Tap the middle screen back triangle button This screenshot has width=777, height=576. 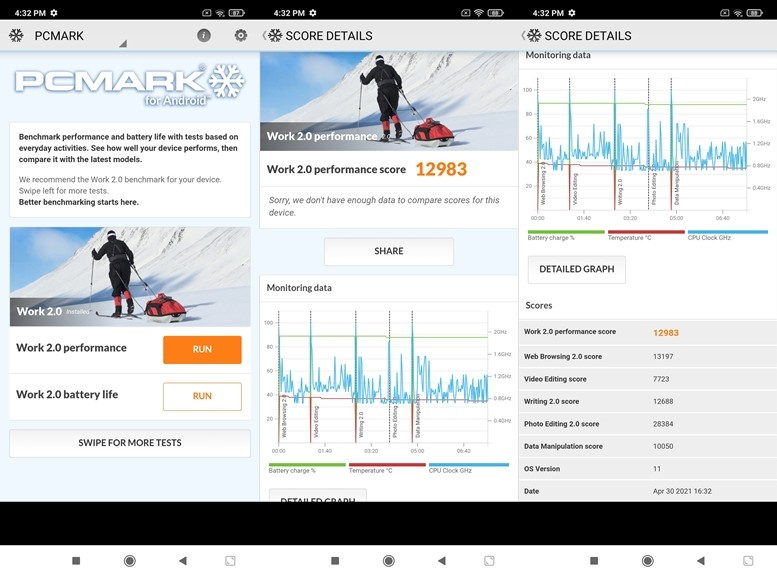[442, 561]
